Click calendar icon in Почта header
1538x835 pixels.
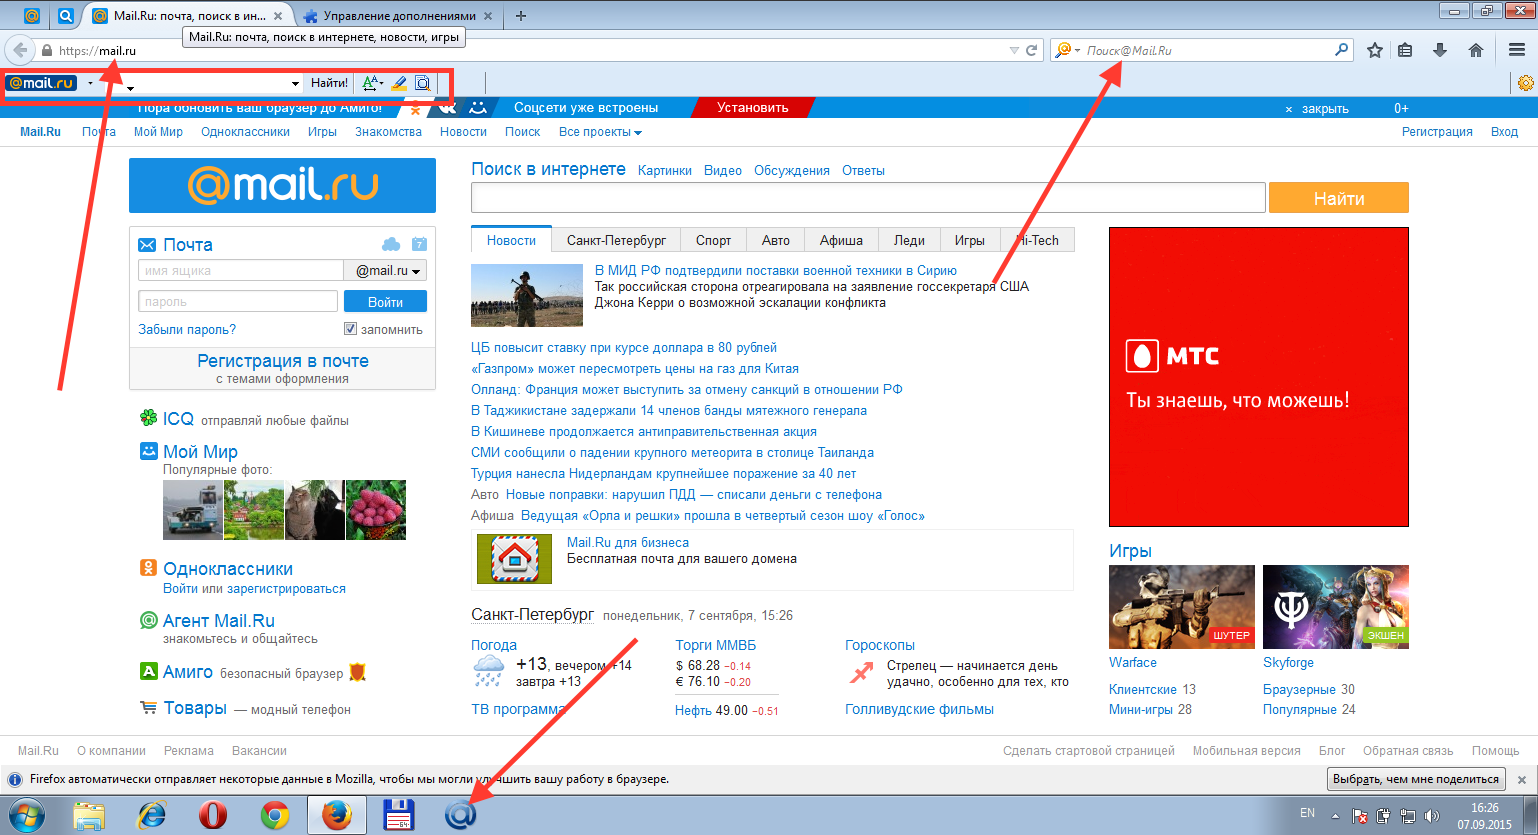click(419, 244)
